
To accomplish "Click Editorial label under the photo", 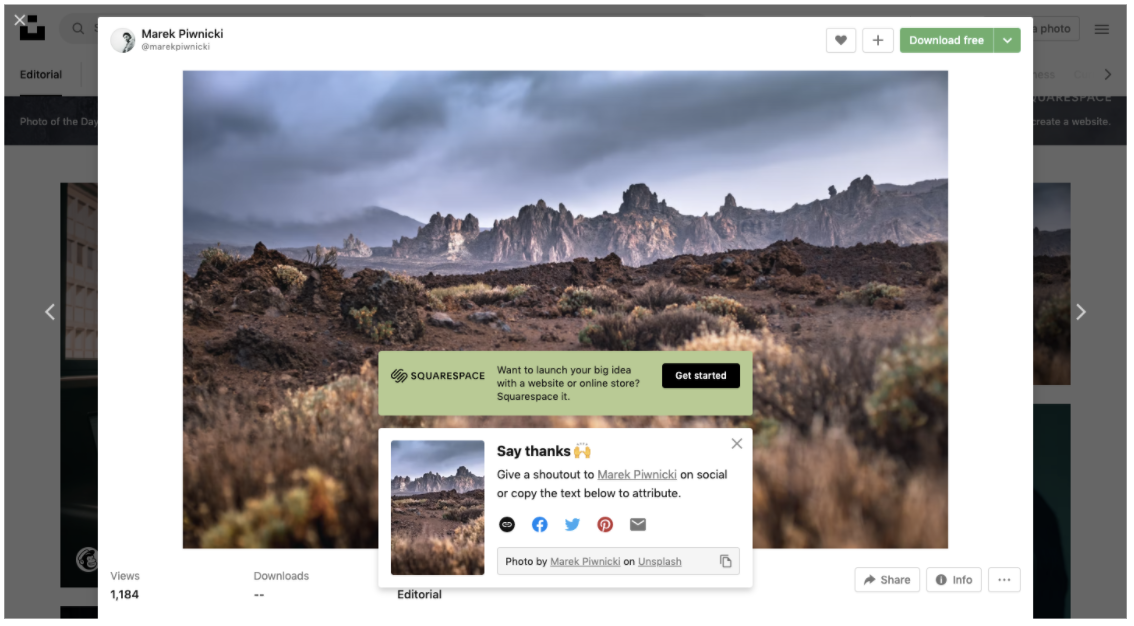I will [419, 594].
